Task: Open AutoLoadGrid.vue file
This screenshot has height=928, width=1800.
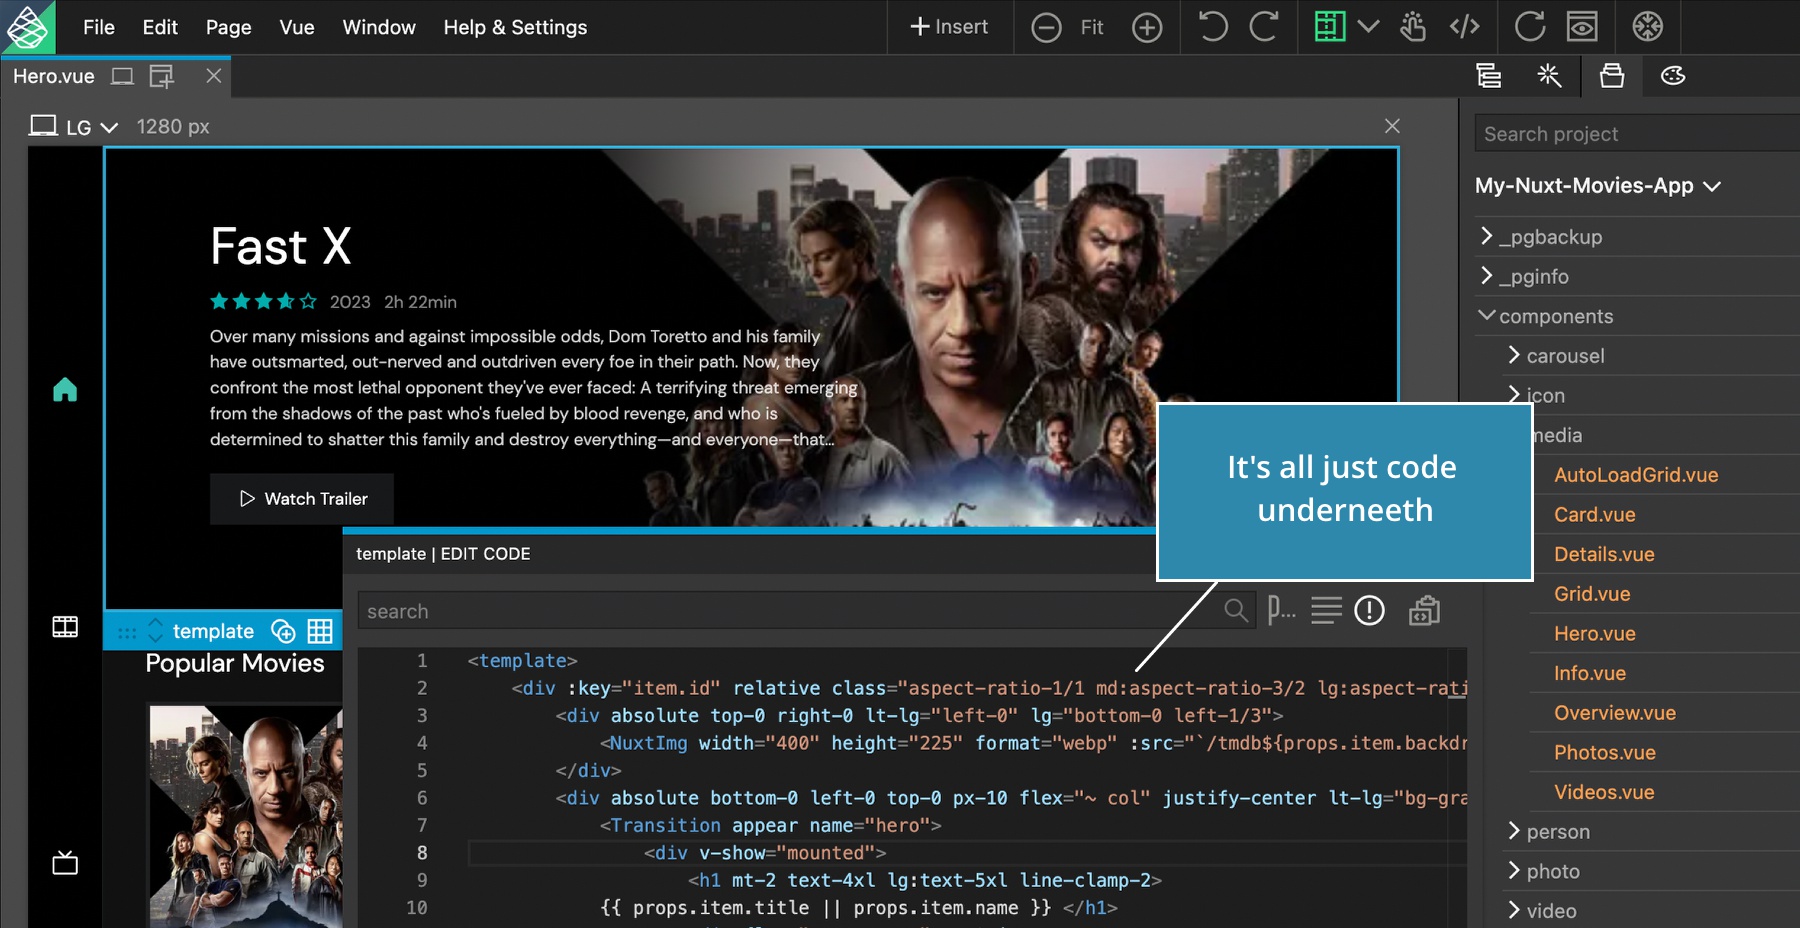Action: (1636, 475)
